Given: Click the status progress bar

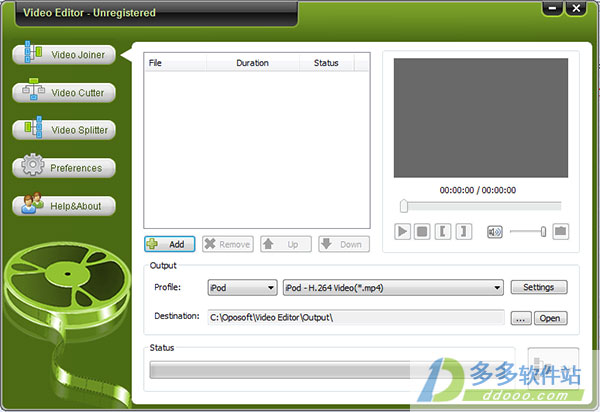Looking at the screenshot, I should click(x=331, y=370).
